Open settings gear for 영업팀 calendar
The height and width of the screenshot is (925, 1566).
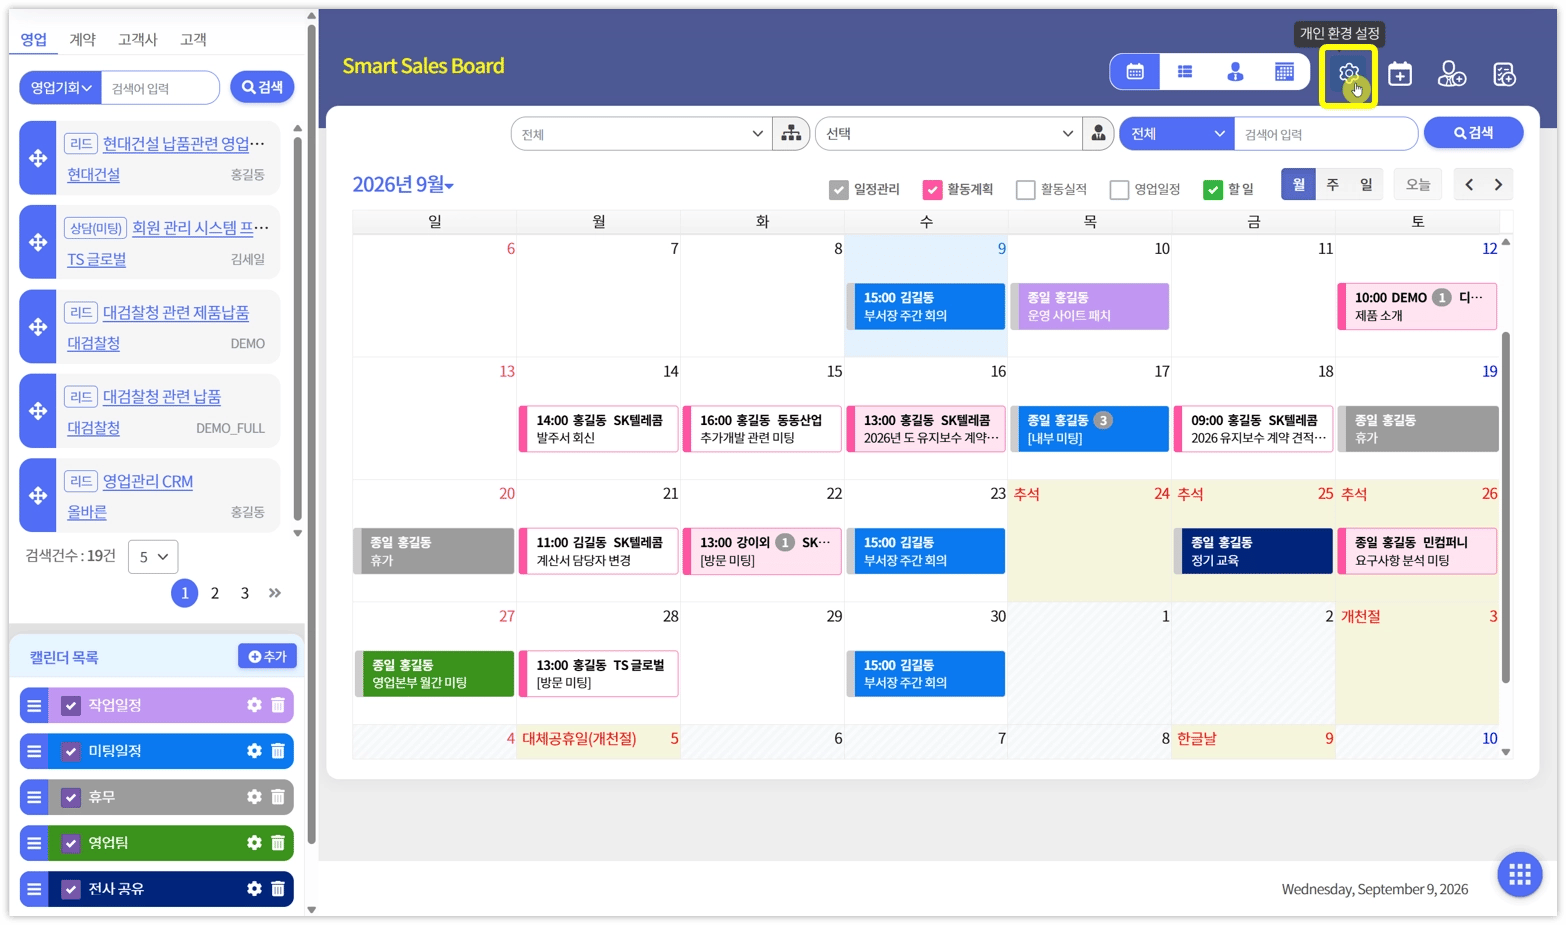(x=254, y=843)
